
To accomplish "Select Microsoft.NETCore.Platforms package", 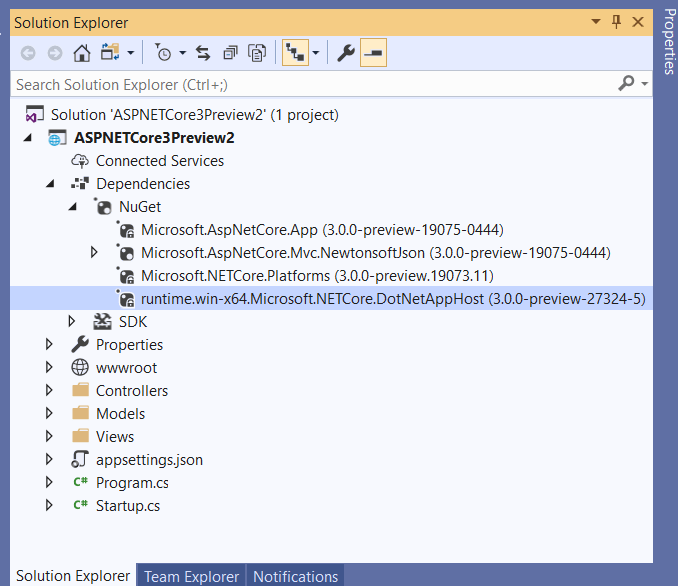I will click(317, 275).
